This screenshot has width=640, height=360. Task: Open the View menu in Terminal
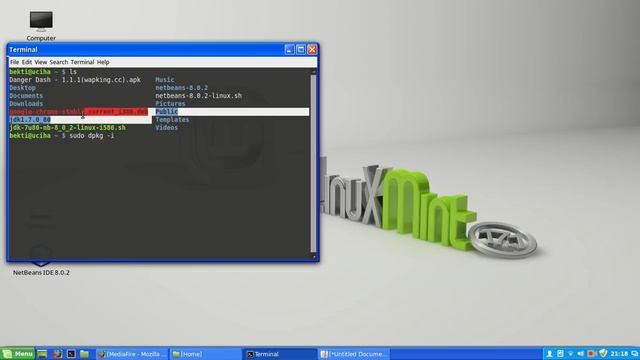tap(41, 62)
